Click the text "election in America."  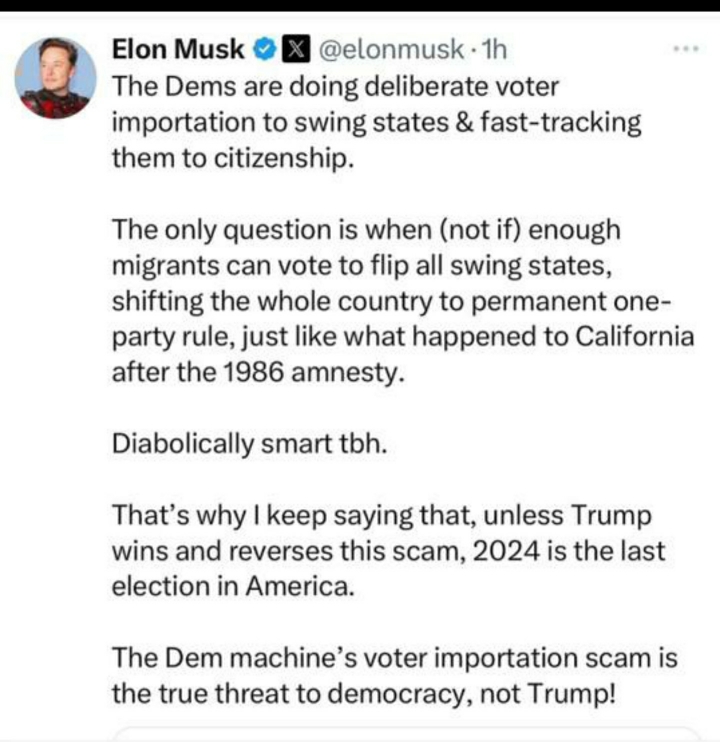(232, 587)
